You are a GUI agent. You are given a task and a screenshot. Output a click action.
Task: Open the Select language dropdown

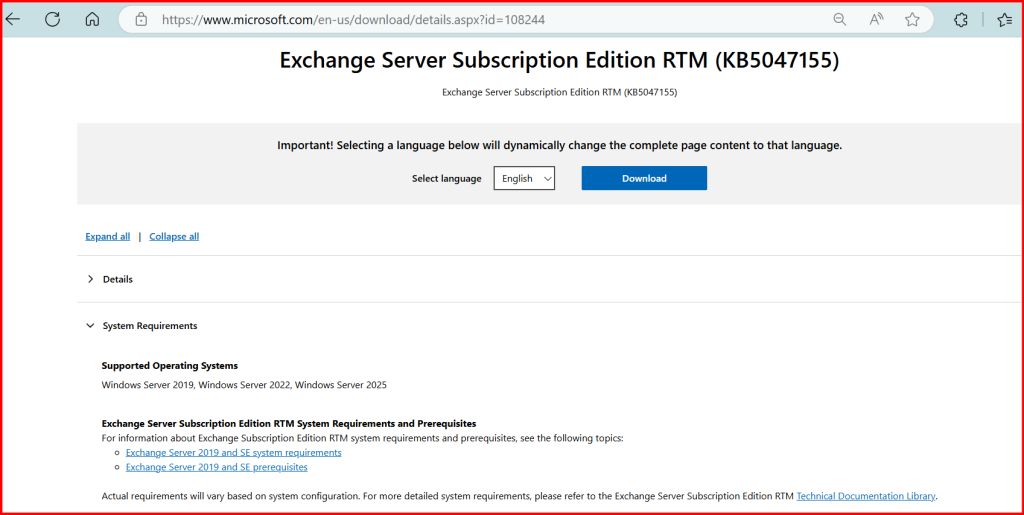click(x=524, y=178)
